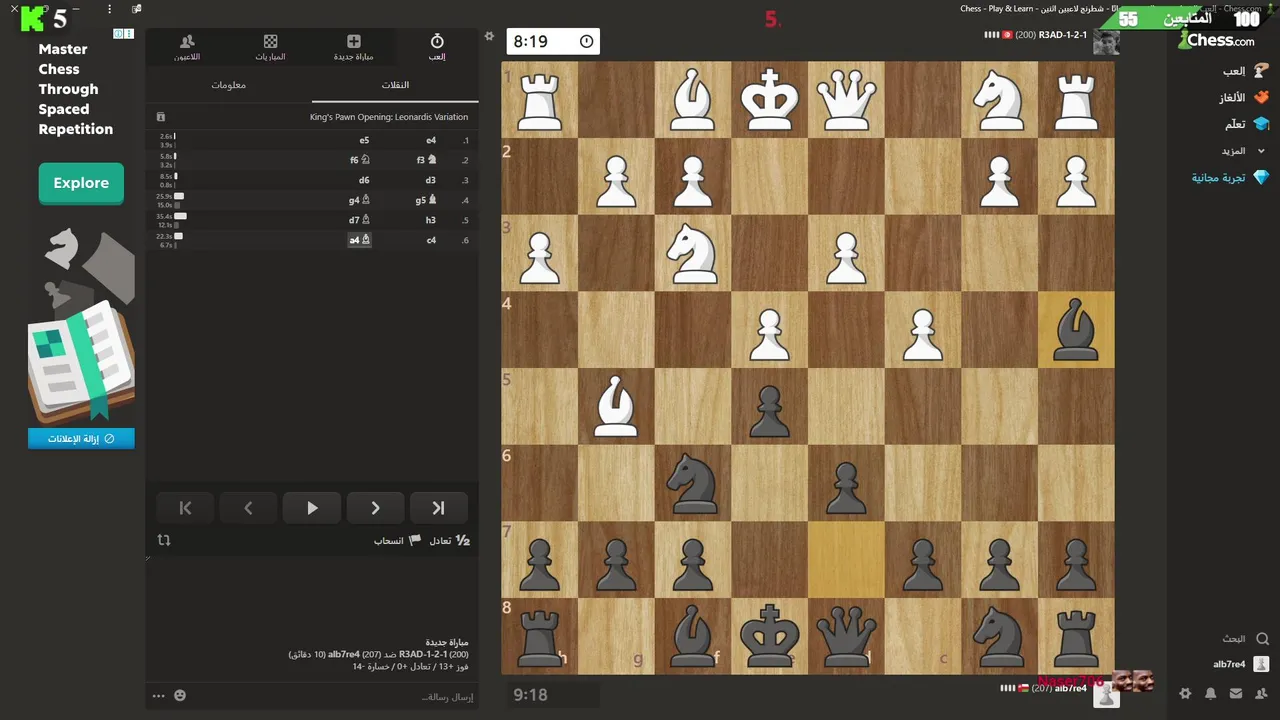The height and width of the screenshot is (720, 1280).
Task: Select bishop move g5 in move list
Action: tap(427, 200)
